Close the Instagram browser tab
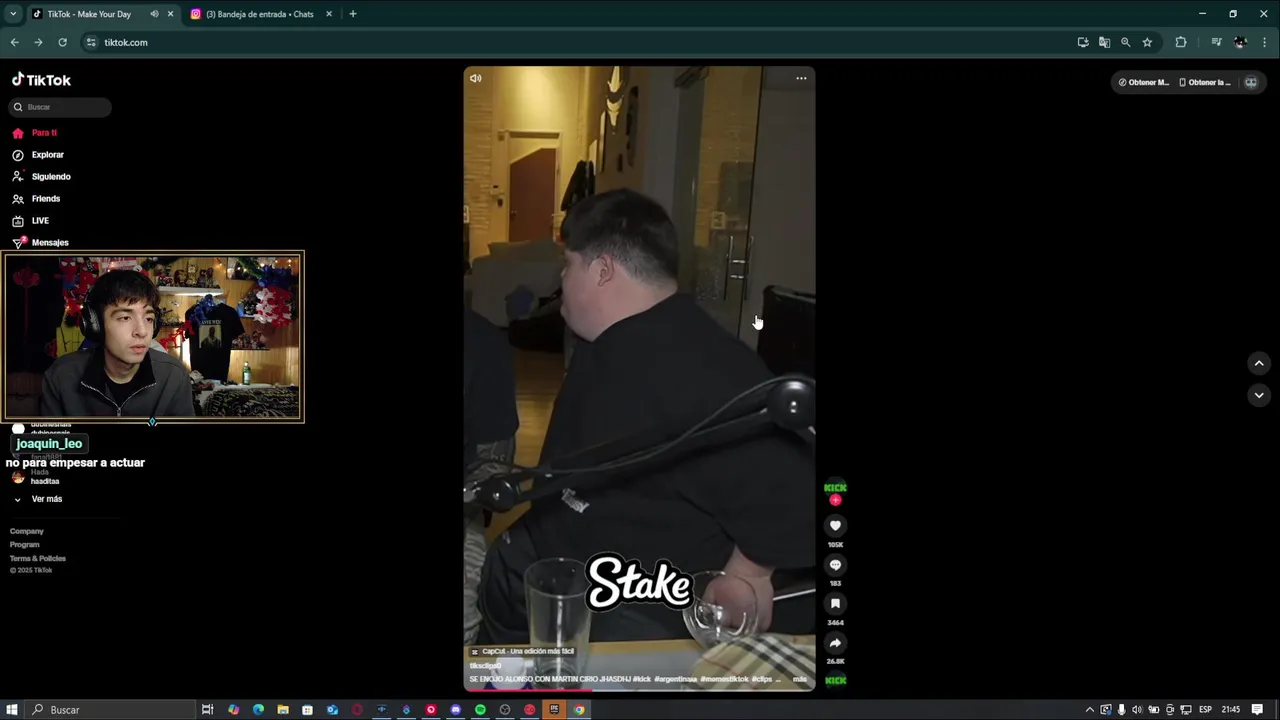The image size is (1280, 720). (328, 14)
